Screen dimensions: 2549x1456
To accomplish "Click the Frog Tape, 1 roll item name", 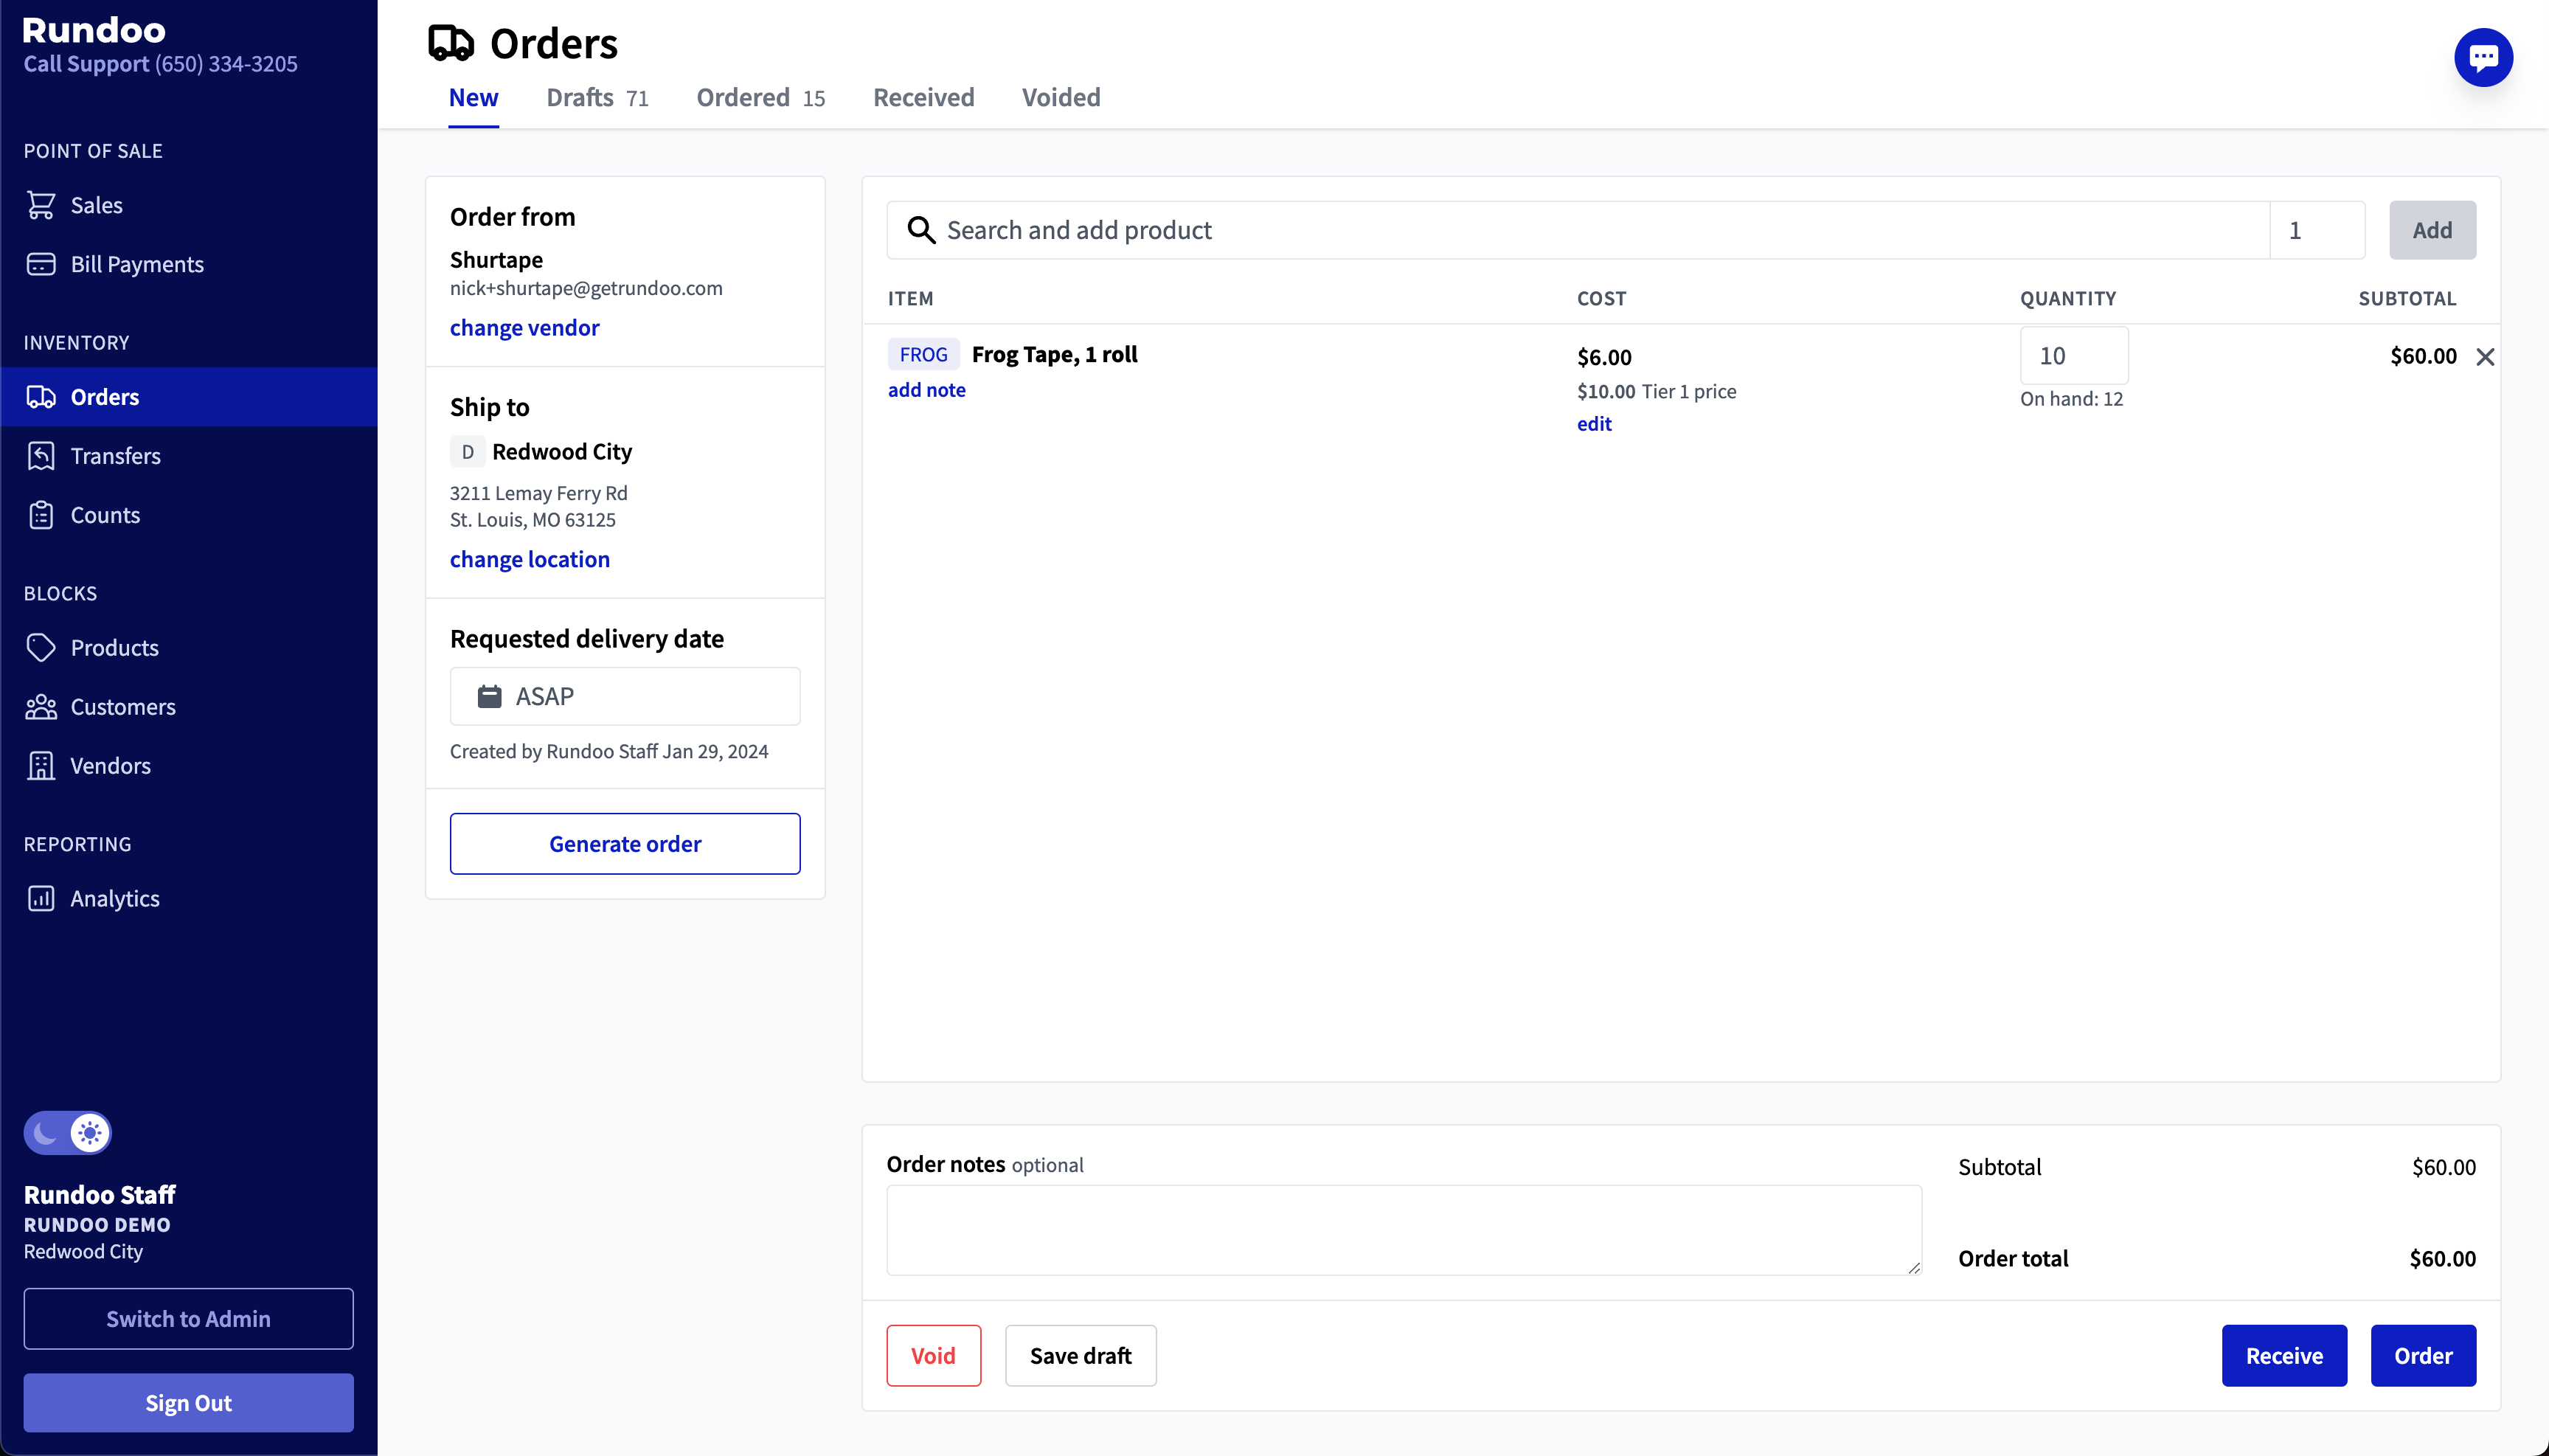I will click(x=1054, y=355).
